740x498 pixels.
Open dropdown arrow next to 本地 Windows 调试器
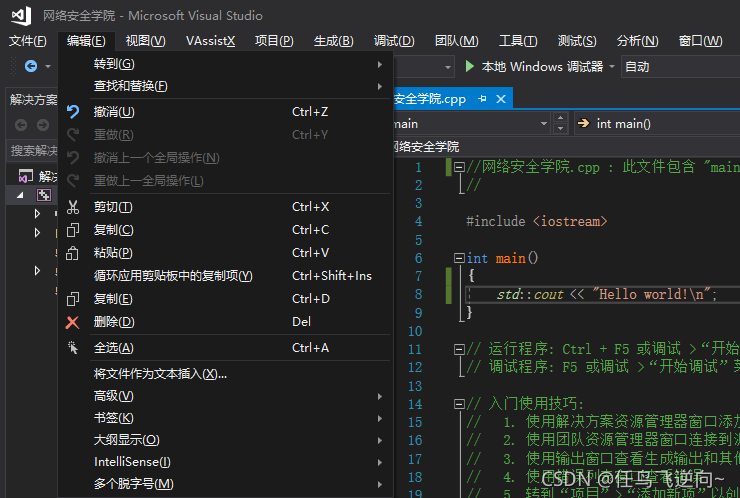(x=612, y=67)
